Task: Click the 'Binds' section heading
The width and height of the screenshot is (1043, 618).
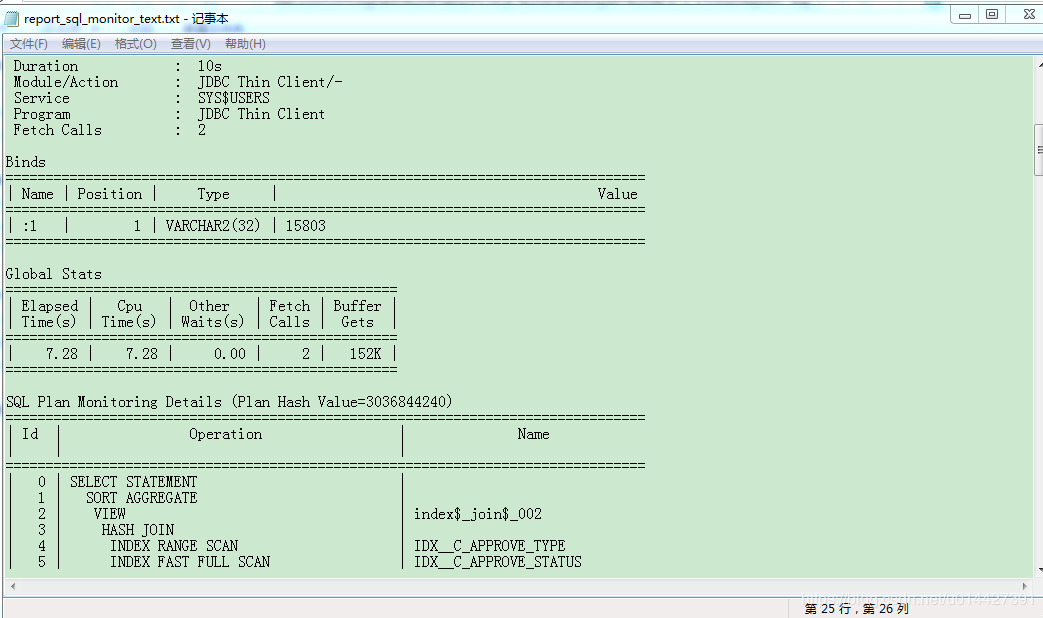Action: point(26,162)
